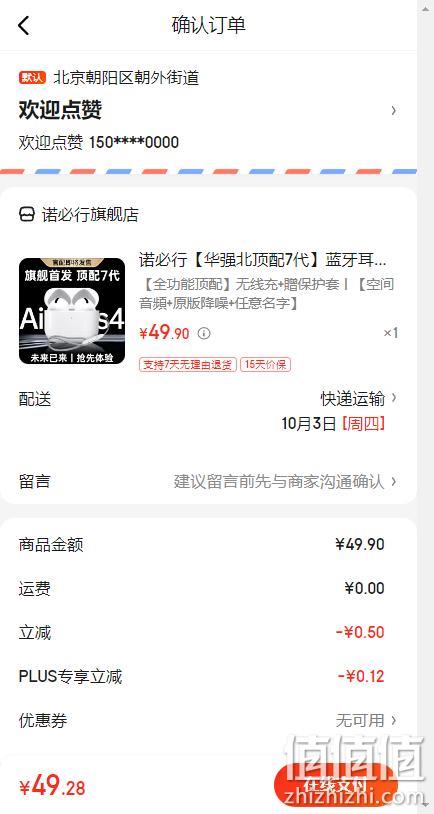The width and height of the screenshot is (434, 814).
Task: Tap the 立减 discount row
Action: coord(208,633)
